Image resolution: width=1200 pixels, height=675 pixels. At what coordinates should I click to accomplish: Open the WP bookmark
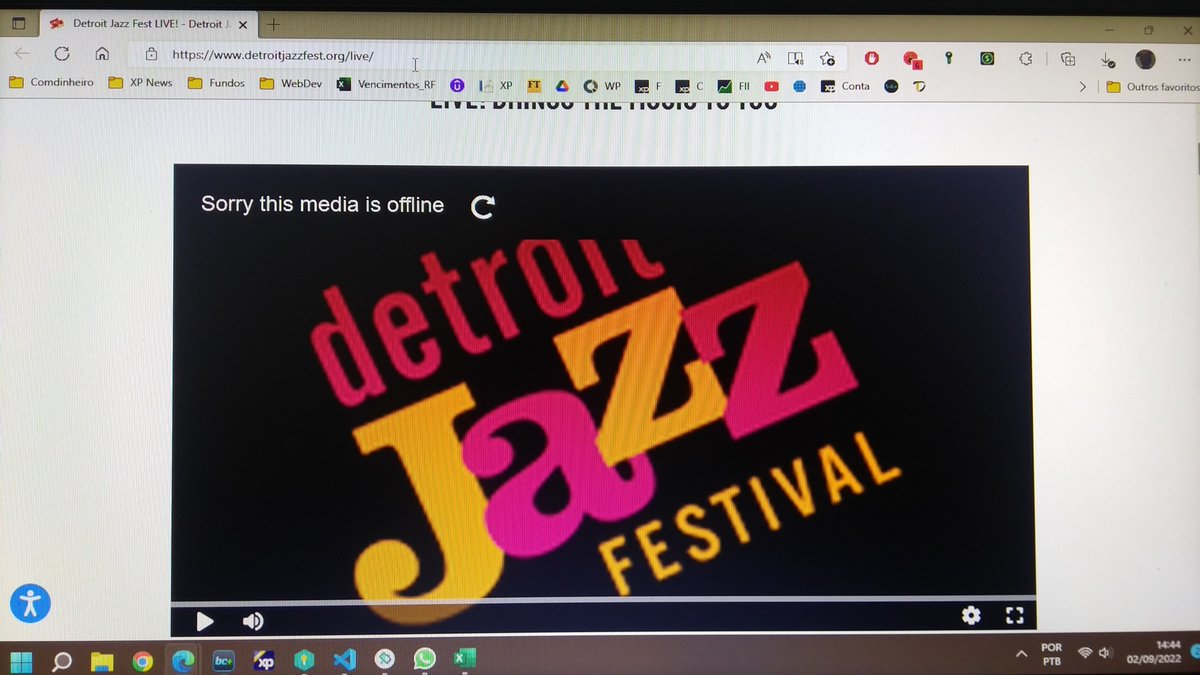[602, 86]
